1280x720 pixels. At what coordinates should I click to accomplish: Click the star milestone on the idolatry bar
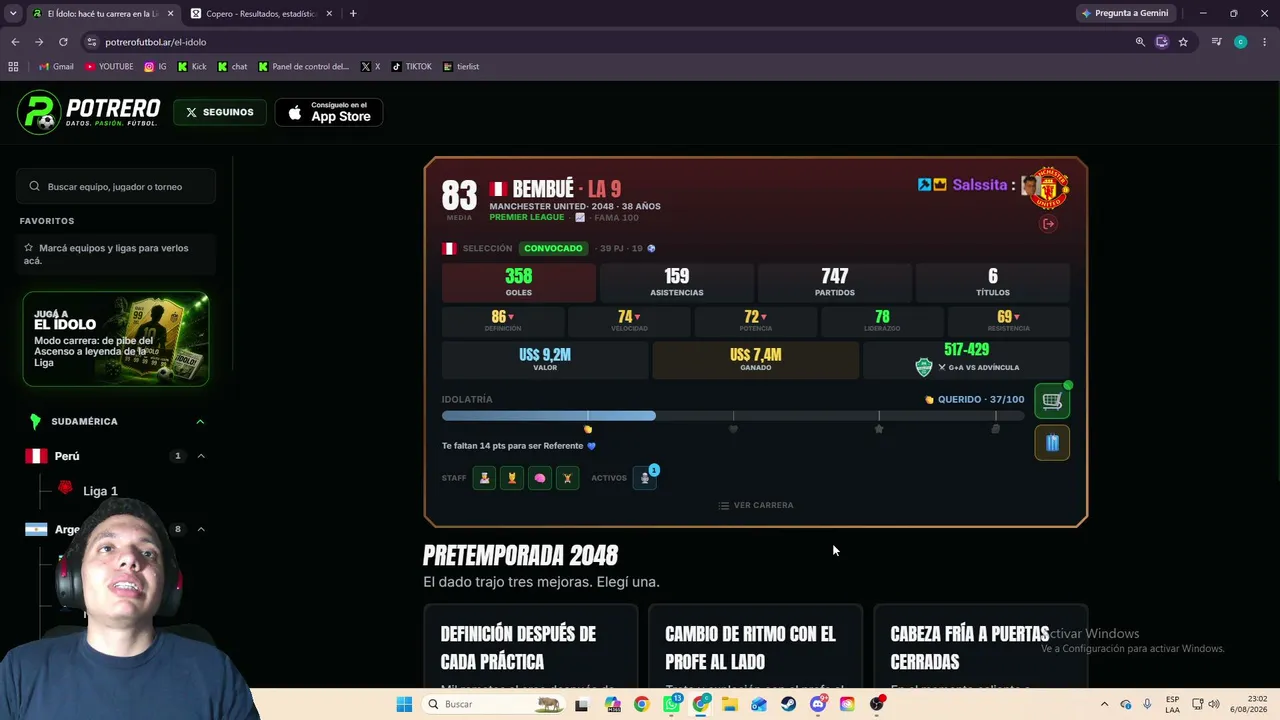[x=879, y=429]
